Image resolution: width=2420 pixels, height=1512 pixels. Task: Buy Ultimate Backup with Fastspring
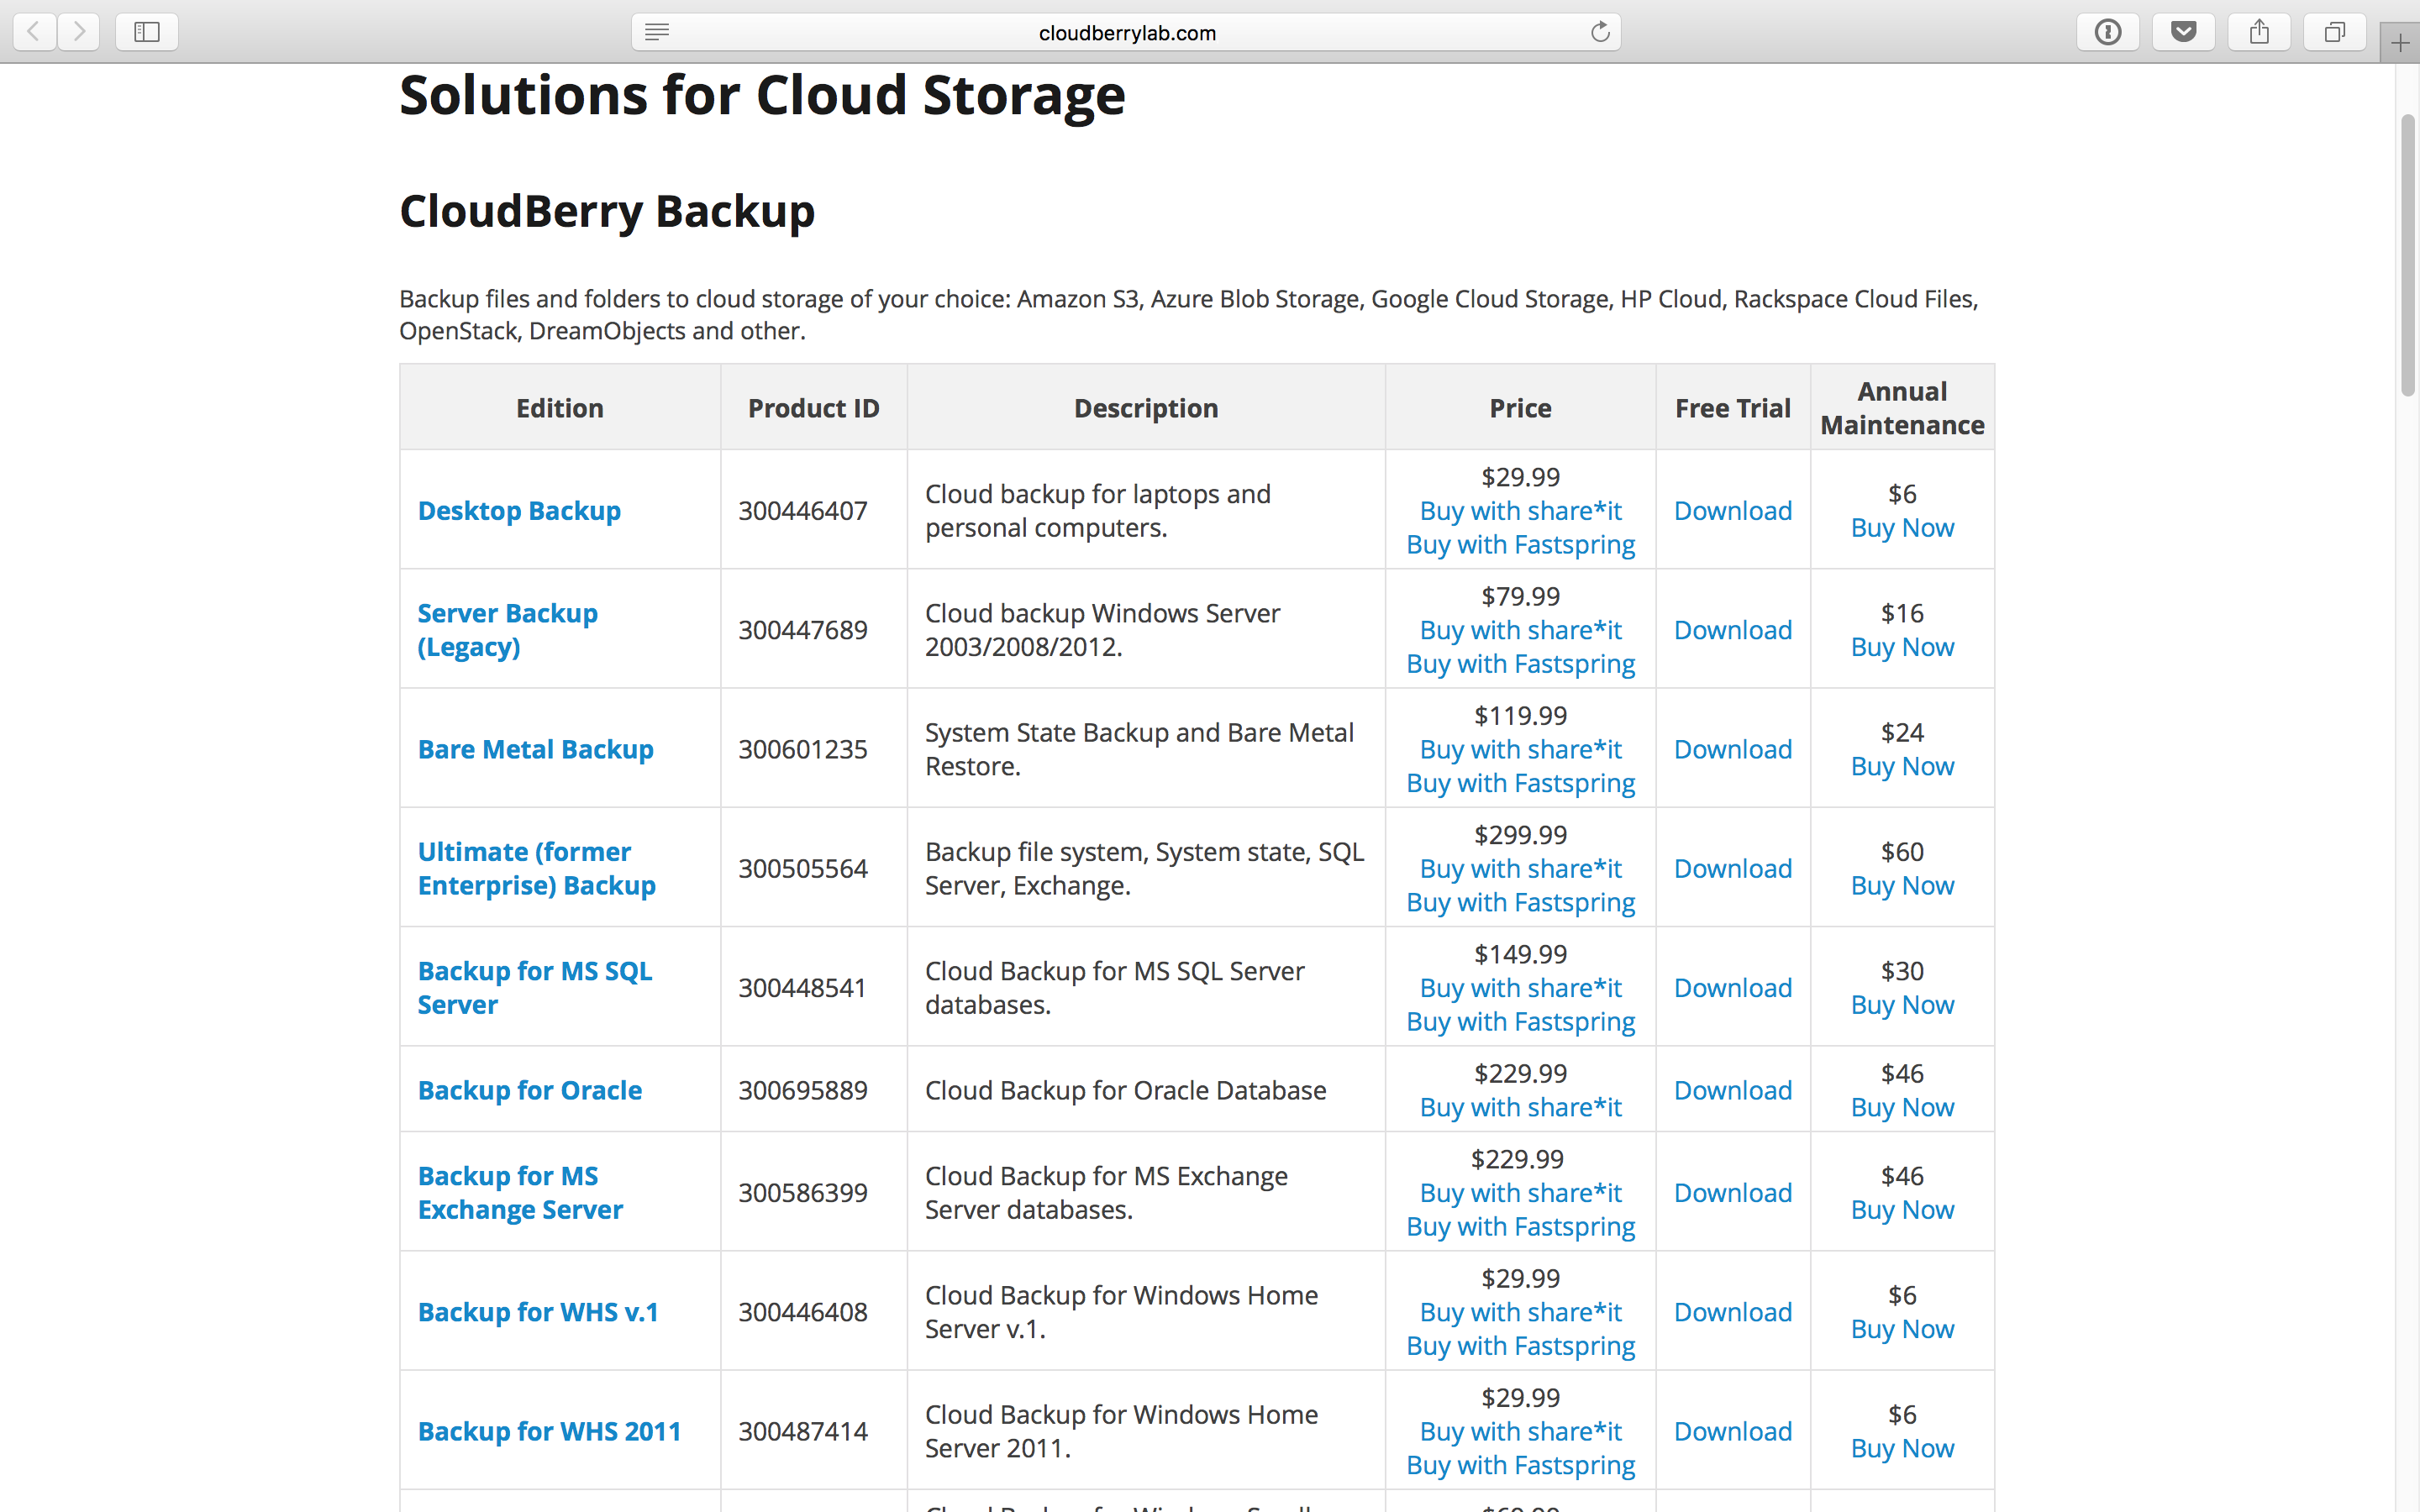click(1520, 902)
